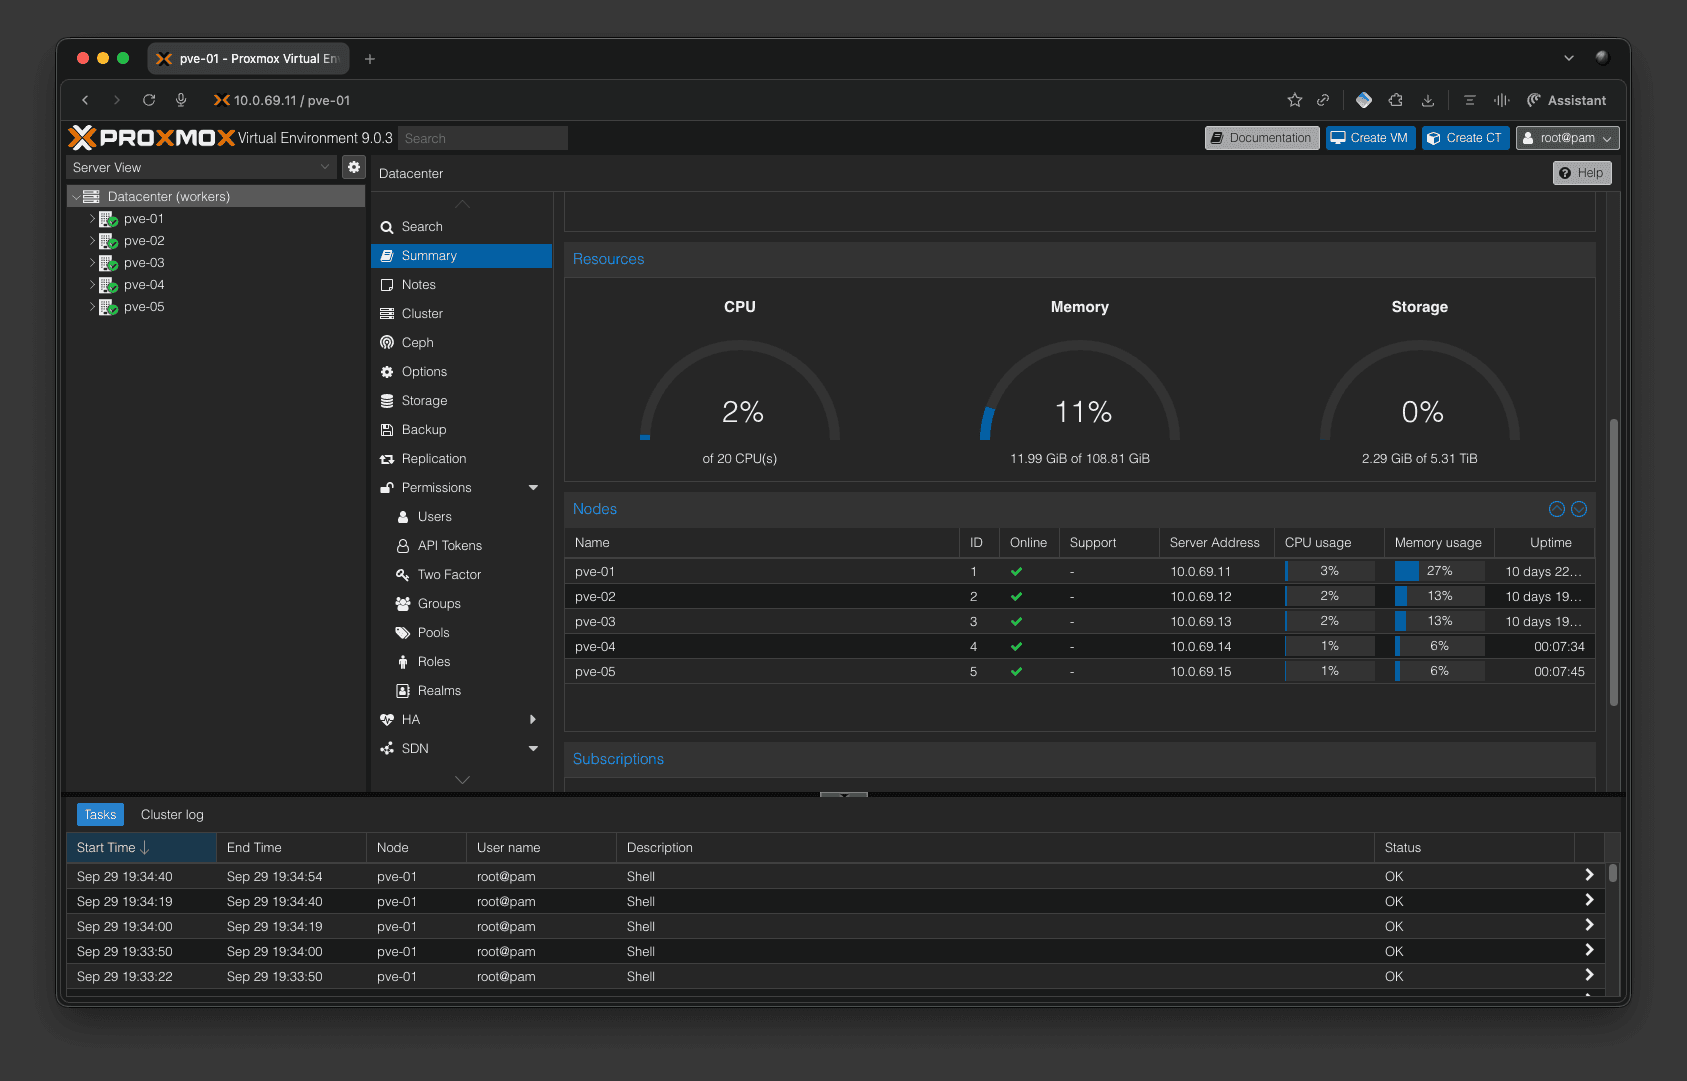Open the Documentation button

[1262, 138]
